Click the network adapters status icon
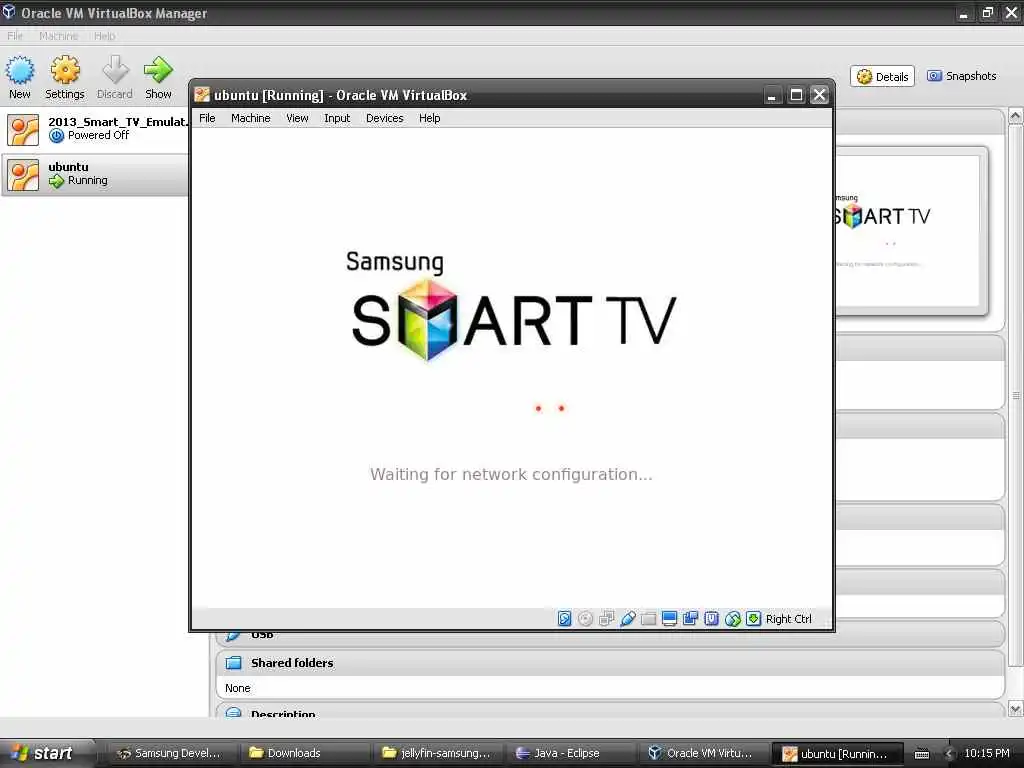The width and height of the screenshot is (1024, 768). click(x=607, y=618)
